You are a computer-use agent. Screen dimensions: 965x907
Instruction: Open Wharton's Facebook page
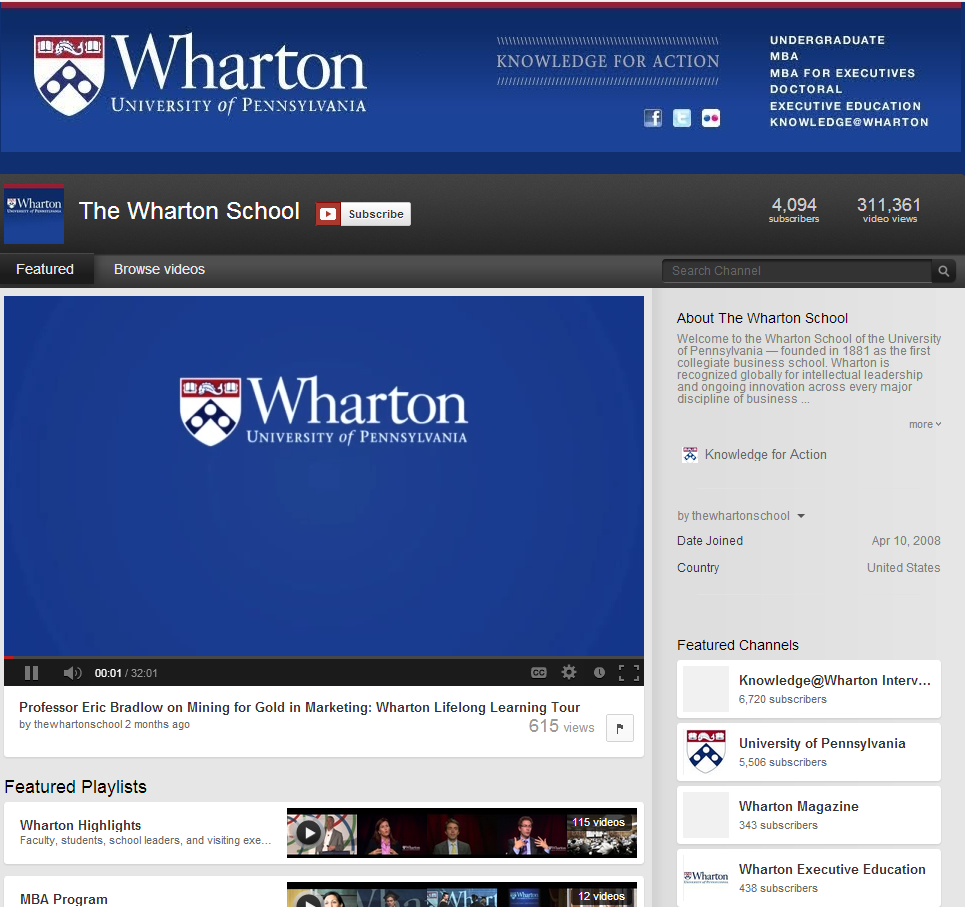(653, 117)
